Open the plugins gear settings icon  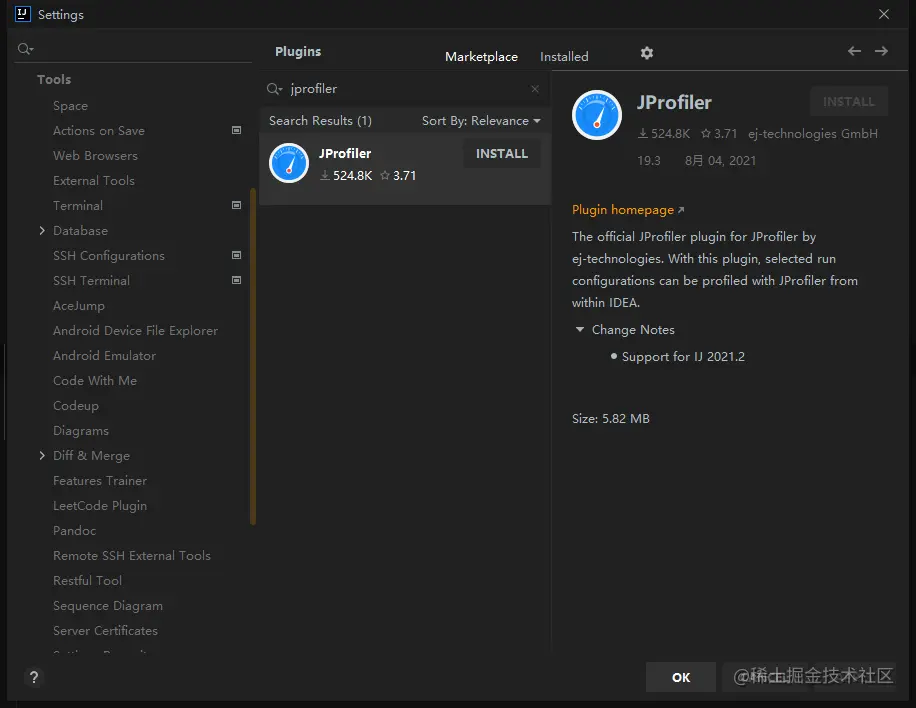(646, 53)
